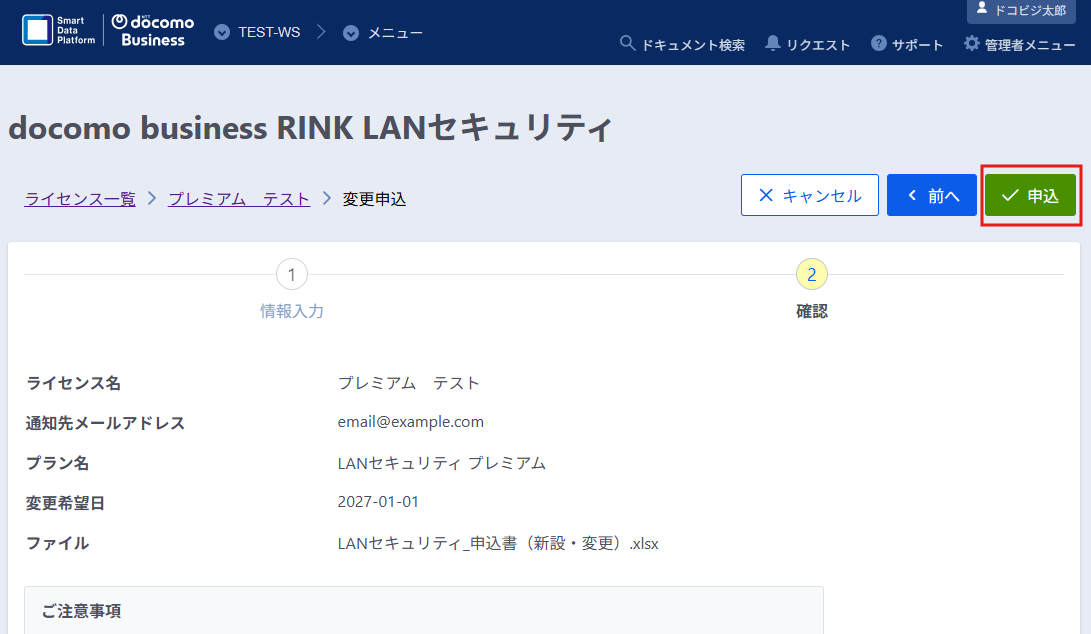Click the question mark support icon
Viewport: 1091px width, 634px height.
[879, 44]
